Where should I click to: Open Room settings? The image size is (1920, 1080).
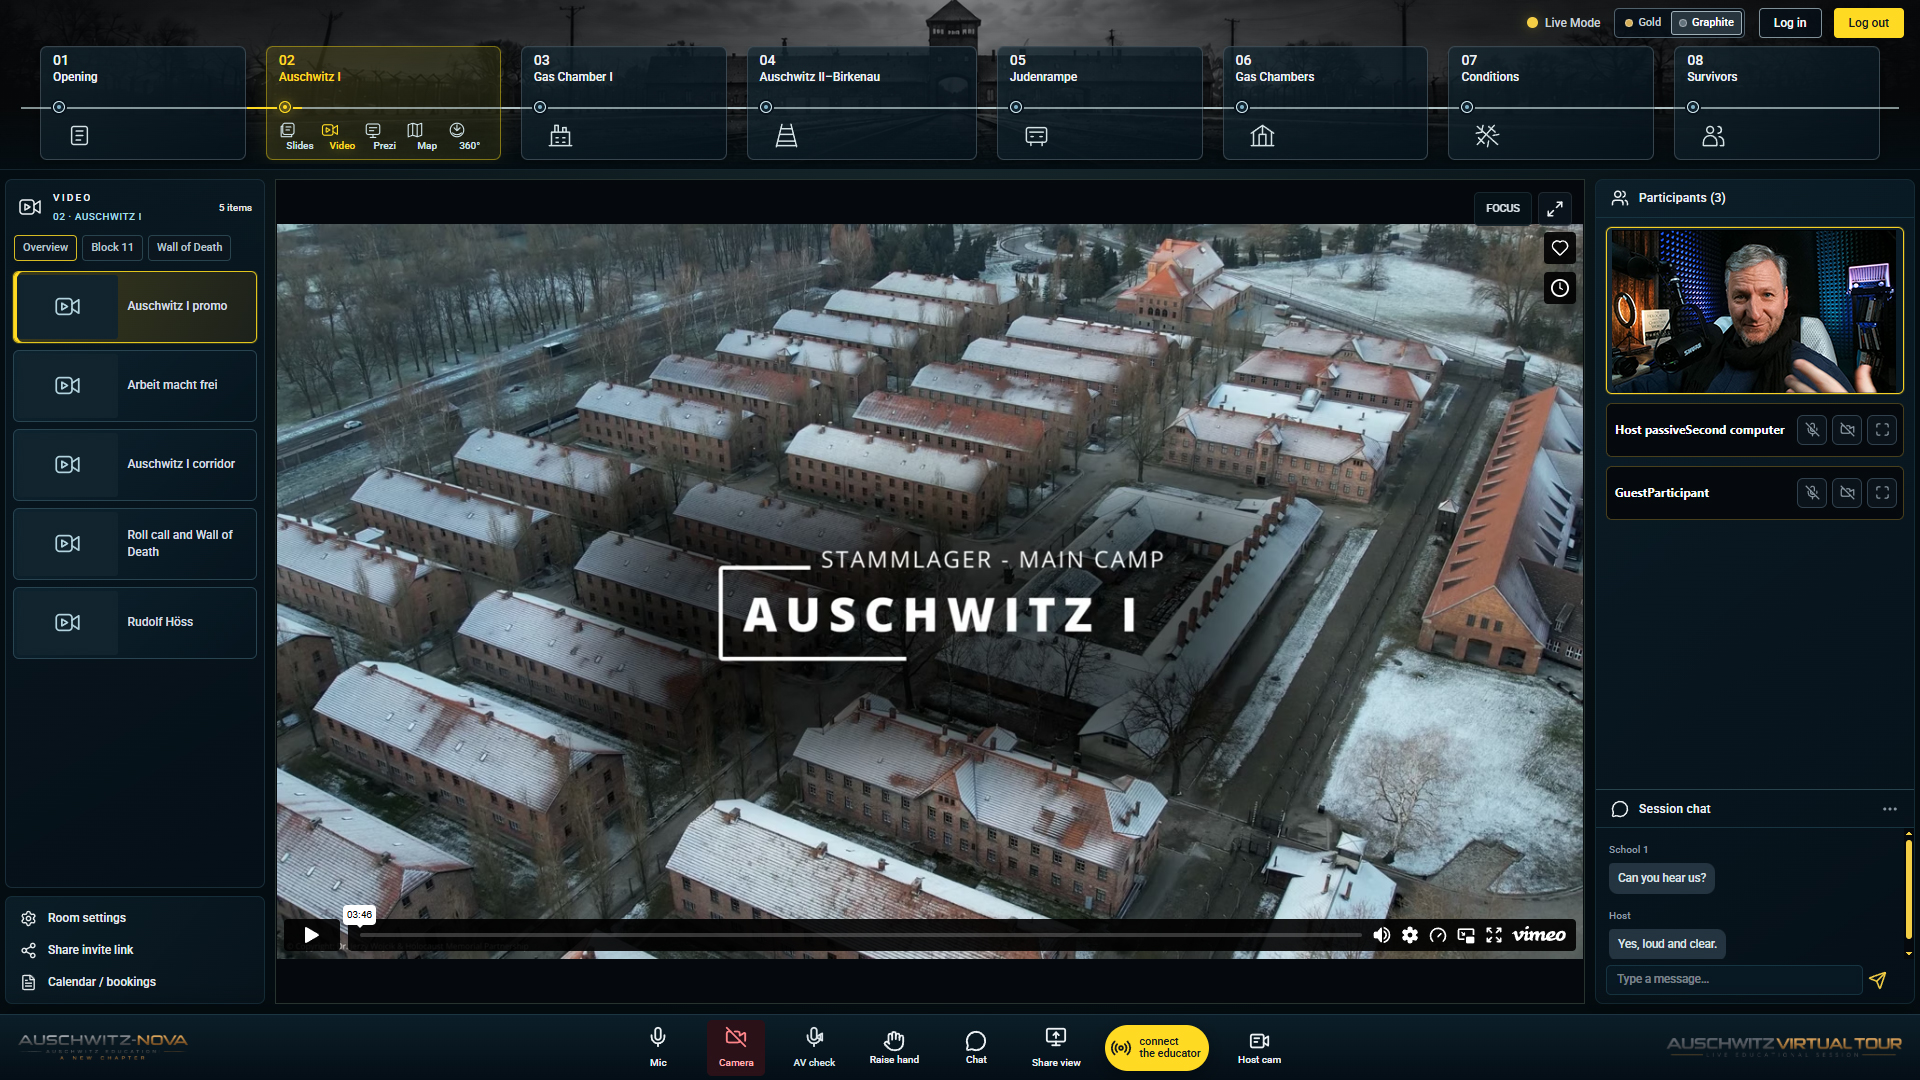[x=86, y=918]
